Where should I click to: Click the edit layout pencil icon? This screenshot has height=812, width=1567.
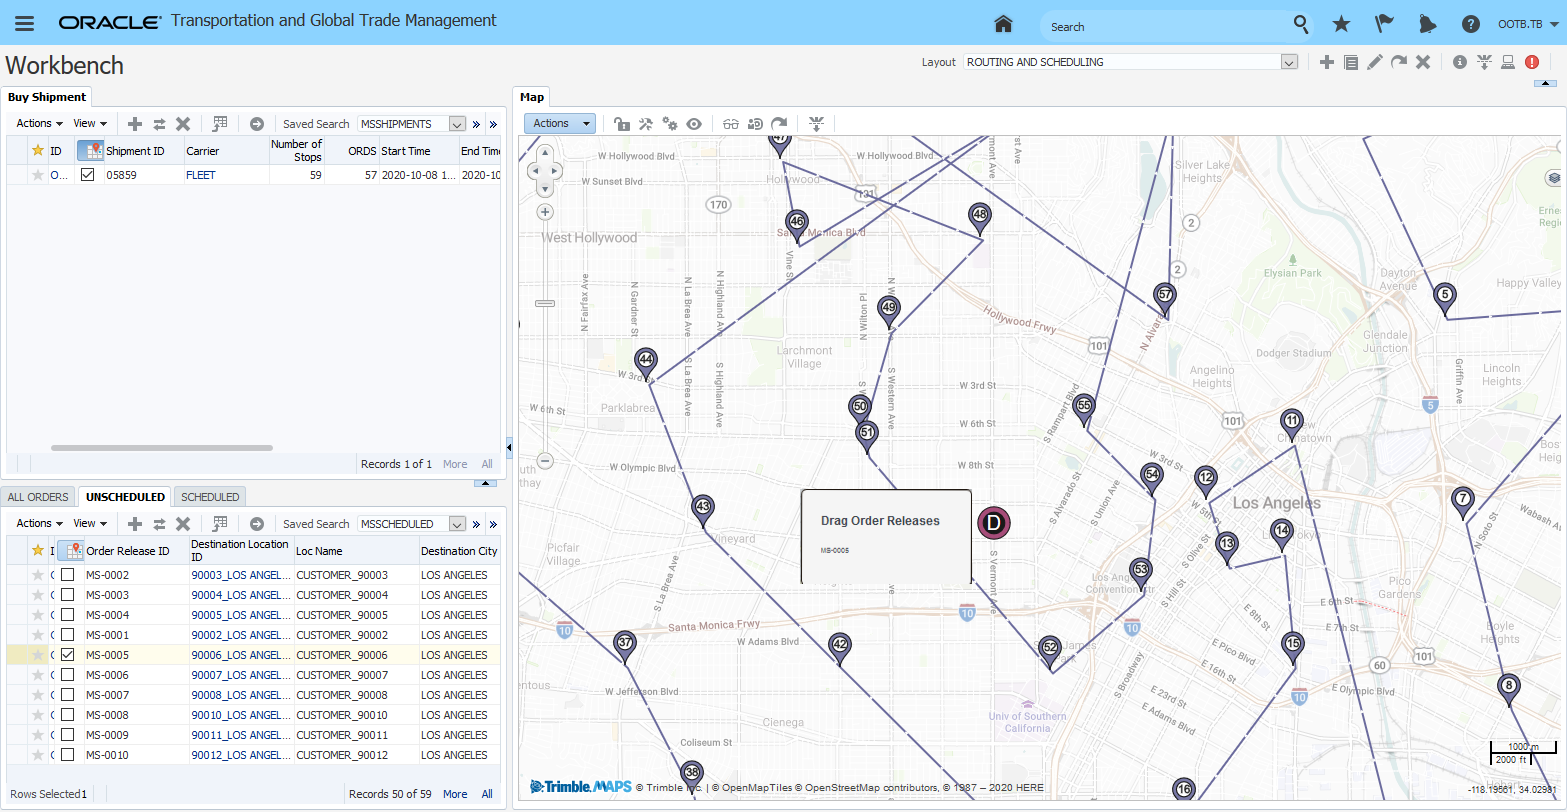click(x=1375, y=62)
